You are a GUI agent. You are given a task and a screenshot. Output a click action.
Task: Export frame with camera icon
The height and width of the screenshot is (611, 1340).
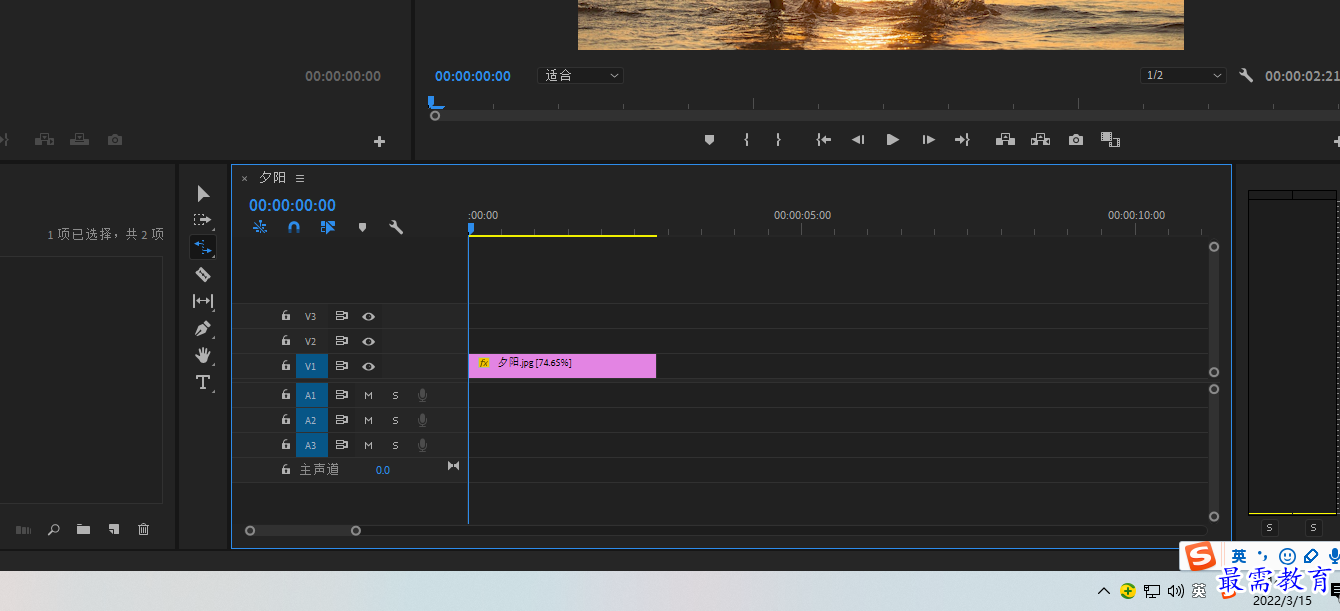coord(1076,140)
